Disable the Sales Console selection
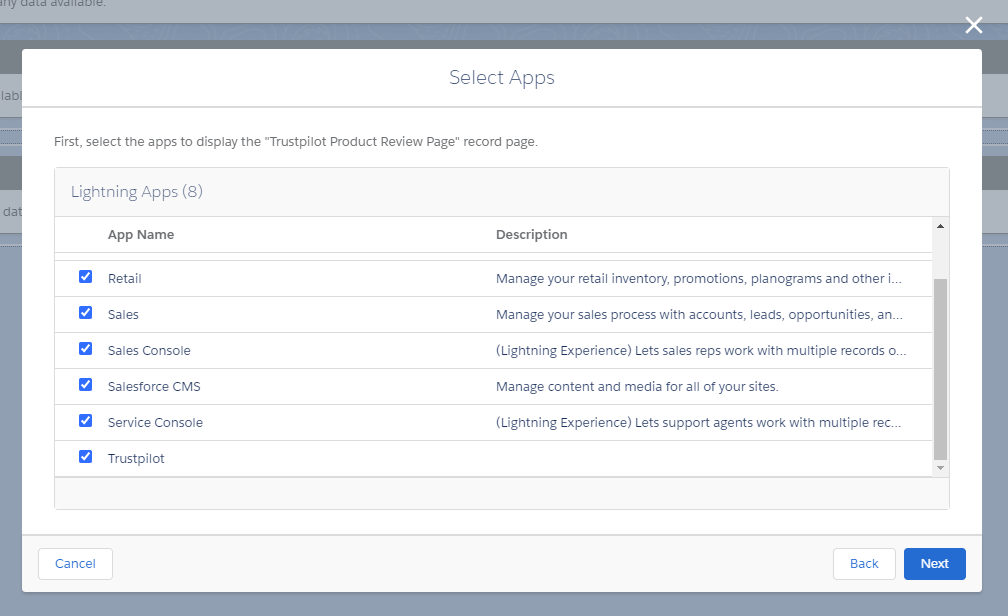 tap(85, 348)
